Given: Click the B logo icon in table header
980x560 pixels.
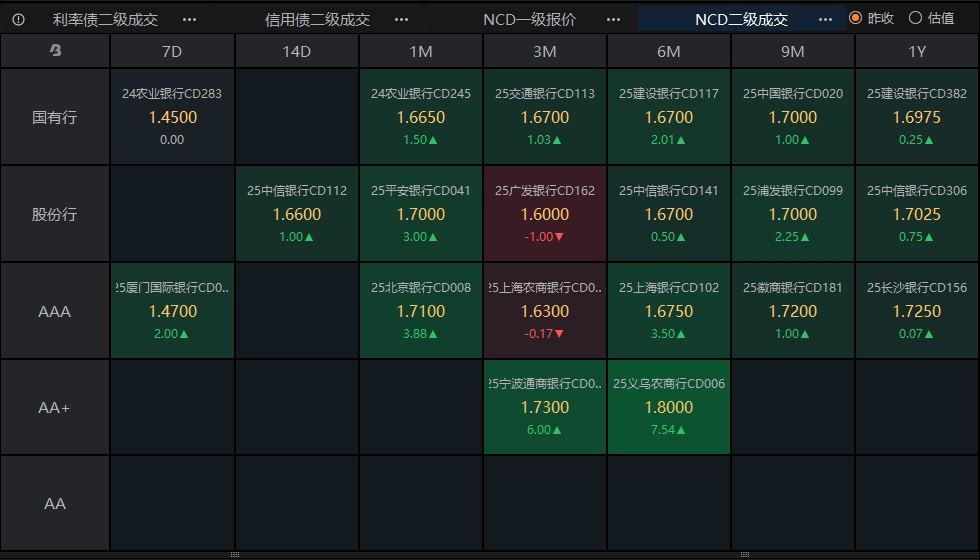Looking at the screenshot, I should tap(55, 51).
